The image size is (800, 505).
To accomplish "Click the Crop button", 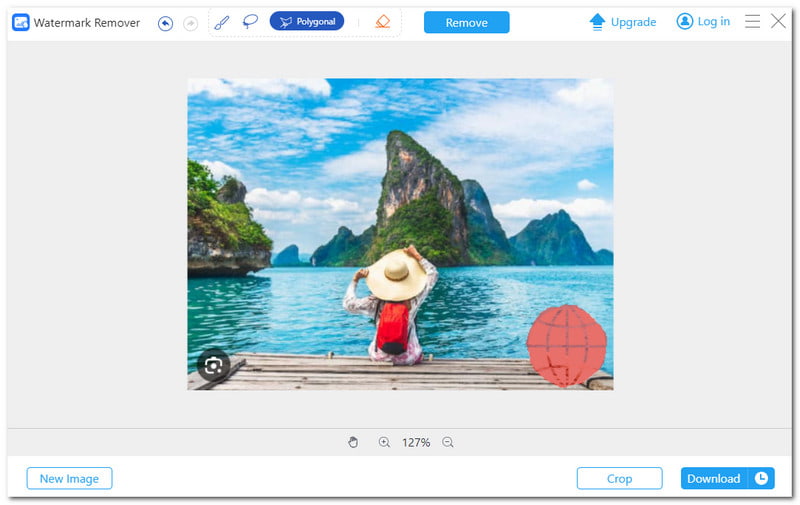I will pos(619,479).
